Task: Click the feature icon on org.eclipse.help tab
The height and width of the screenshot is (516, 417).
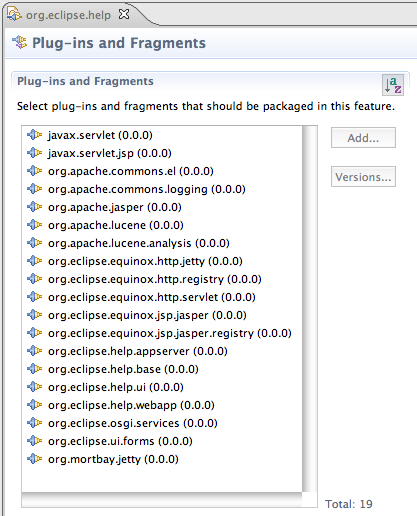Action: [x=14, y=14]
